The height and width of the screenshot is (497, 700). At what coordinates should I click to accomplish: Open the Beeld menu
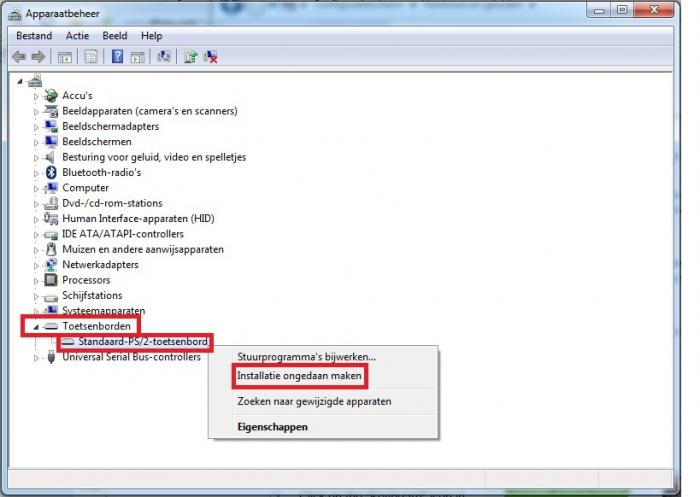(x=115, y=36)
